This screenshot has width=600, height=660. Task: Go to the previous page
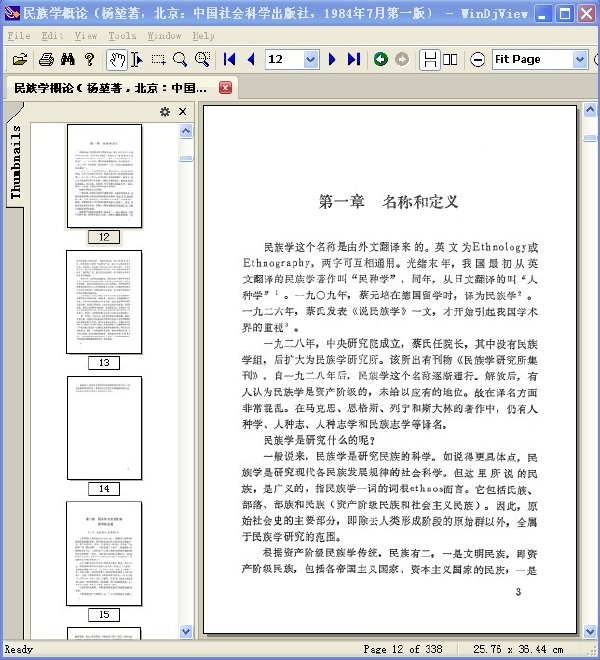[x=251, y=59]
